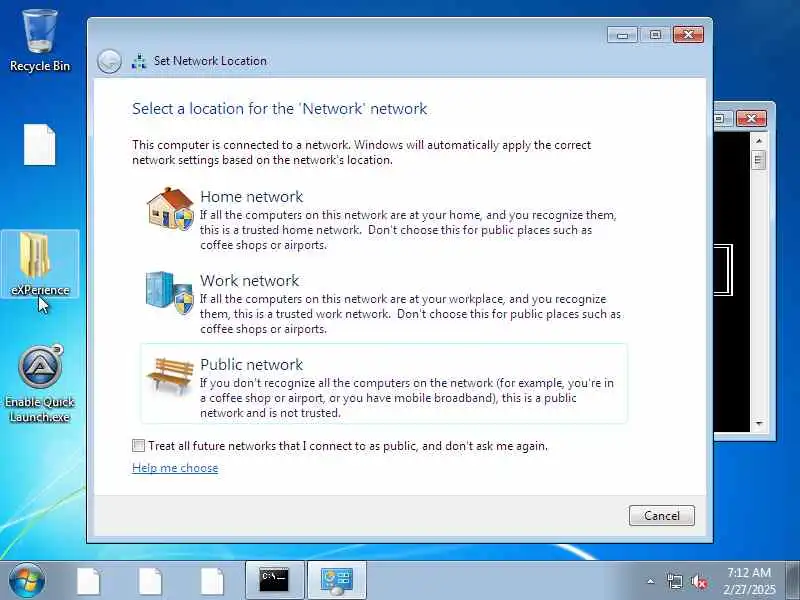
Task: Check 'Treat all future networks as public'
Action: (x=138, y=445)
